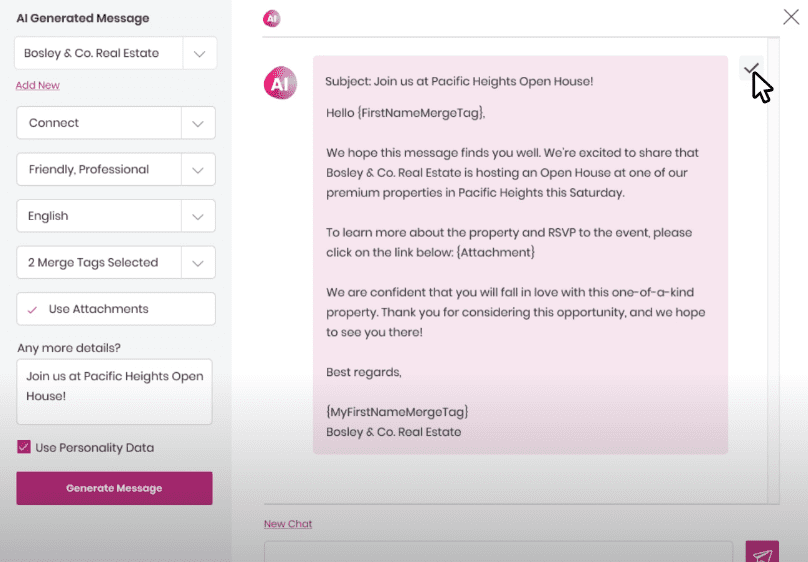Focus the chat input field at bottom
The width and height of the screenshot is (808, 562).
pos(498,552)
